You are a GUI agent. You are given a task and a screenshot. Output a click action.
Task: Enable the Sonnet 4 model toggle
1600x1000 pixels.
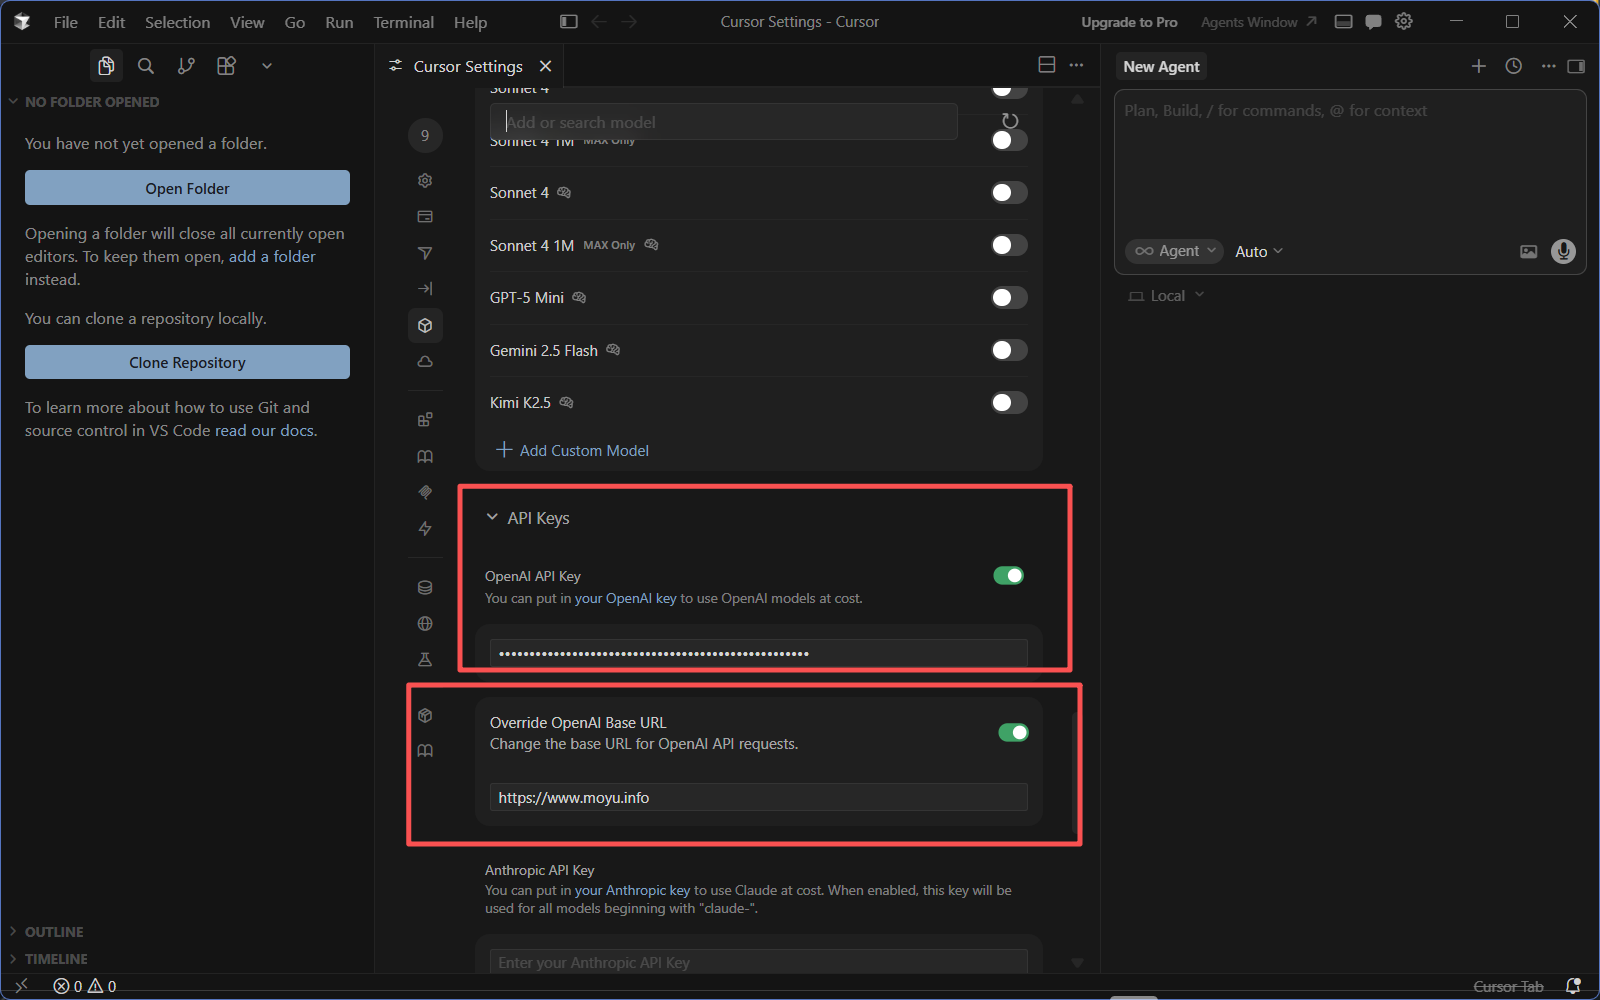(x=1009, y=193)
